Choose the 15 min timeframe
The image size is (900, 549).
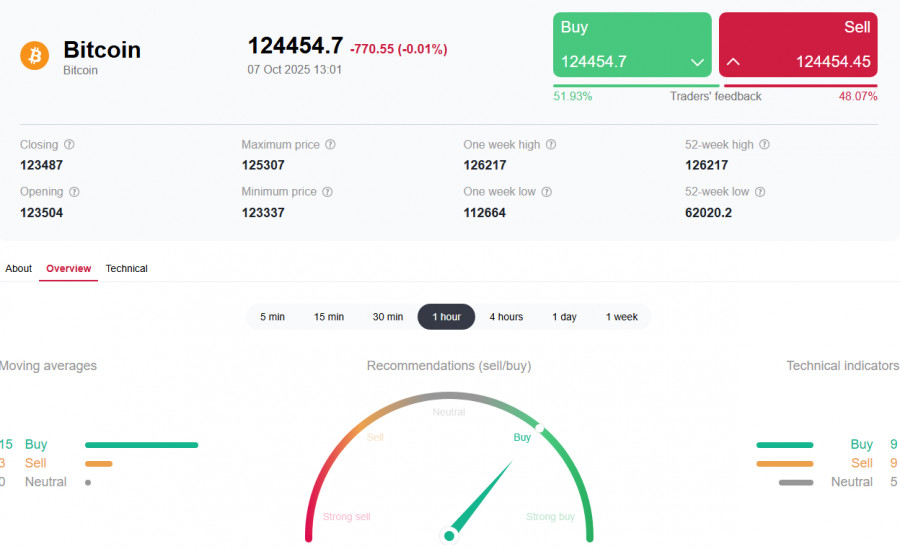(329, 316)
